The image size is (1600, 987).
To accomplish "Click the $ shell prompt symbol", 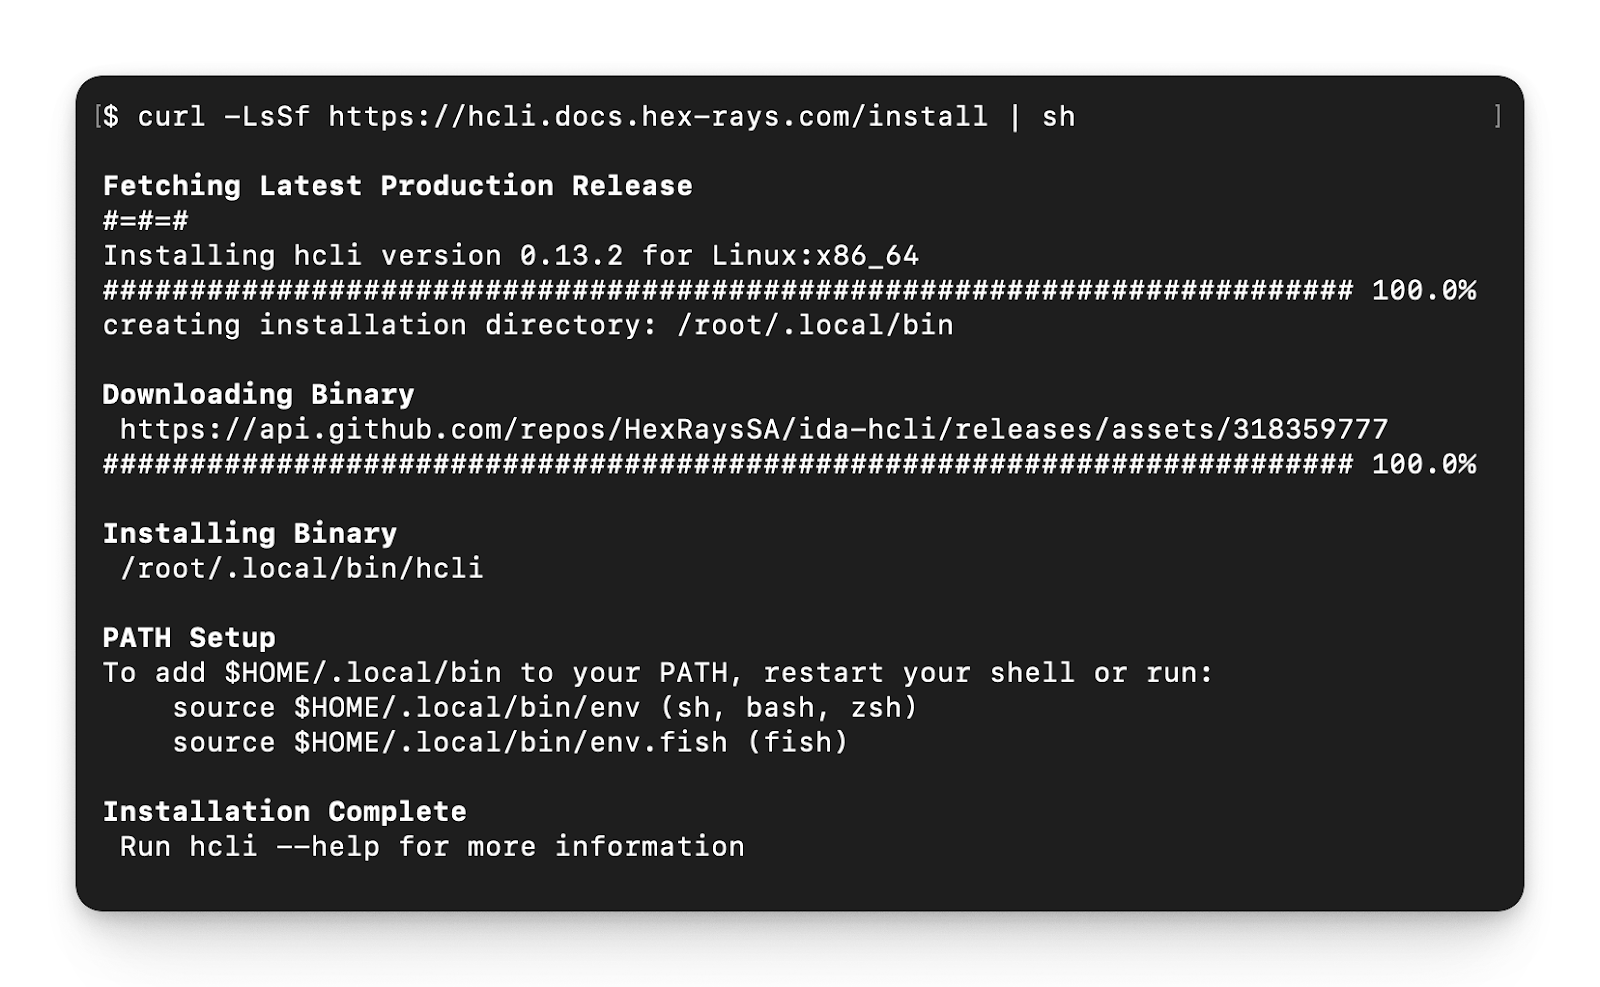I will [x=111, y=117].
